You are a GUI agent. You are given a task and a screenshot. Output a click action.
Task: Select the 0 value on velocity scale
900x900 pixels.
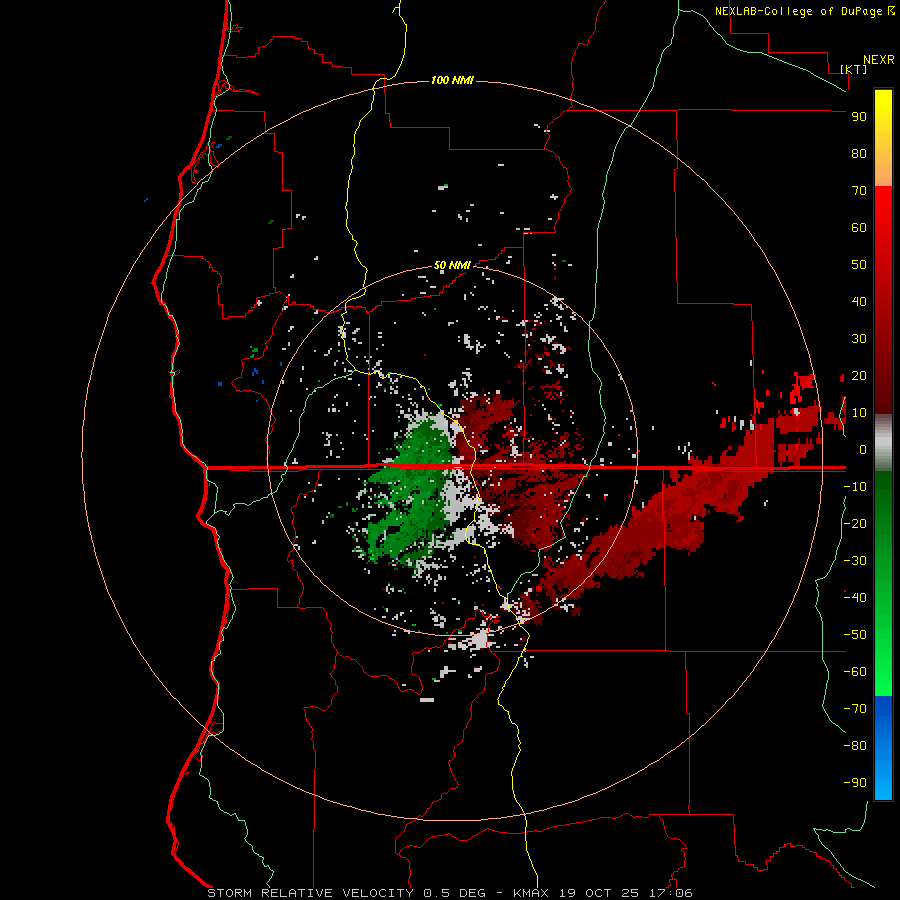863,449
